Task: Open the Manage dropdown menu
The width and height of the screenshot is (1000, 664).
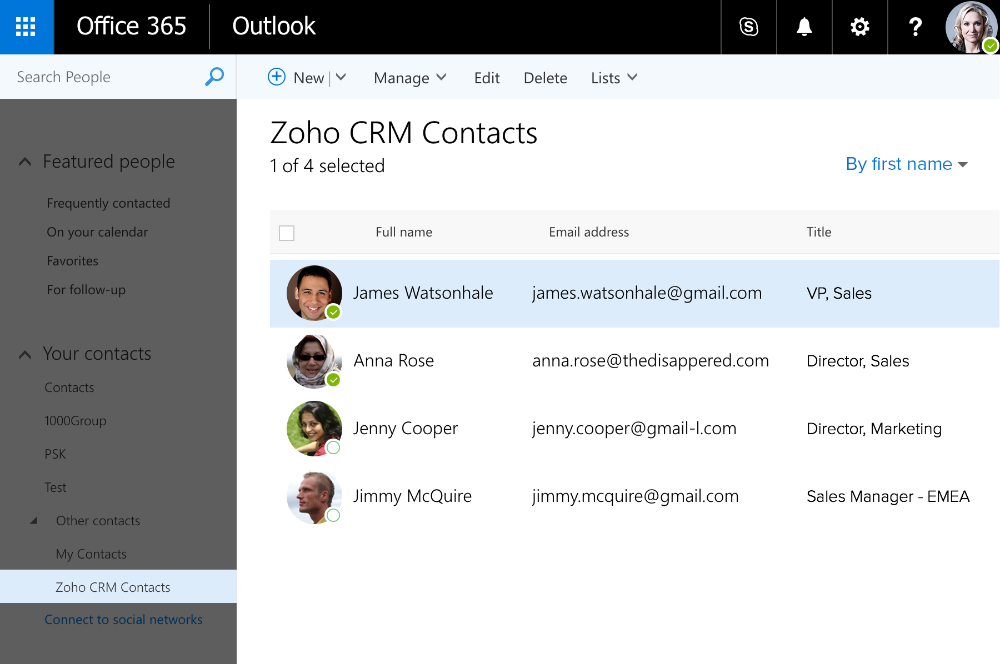Action: [409, 78]
